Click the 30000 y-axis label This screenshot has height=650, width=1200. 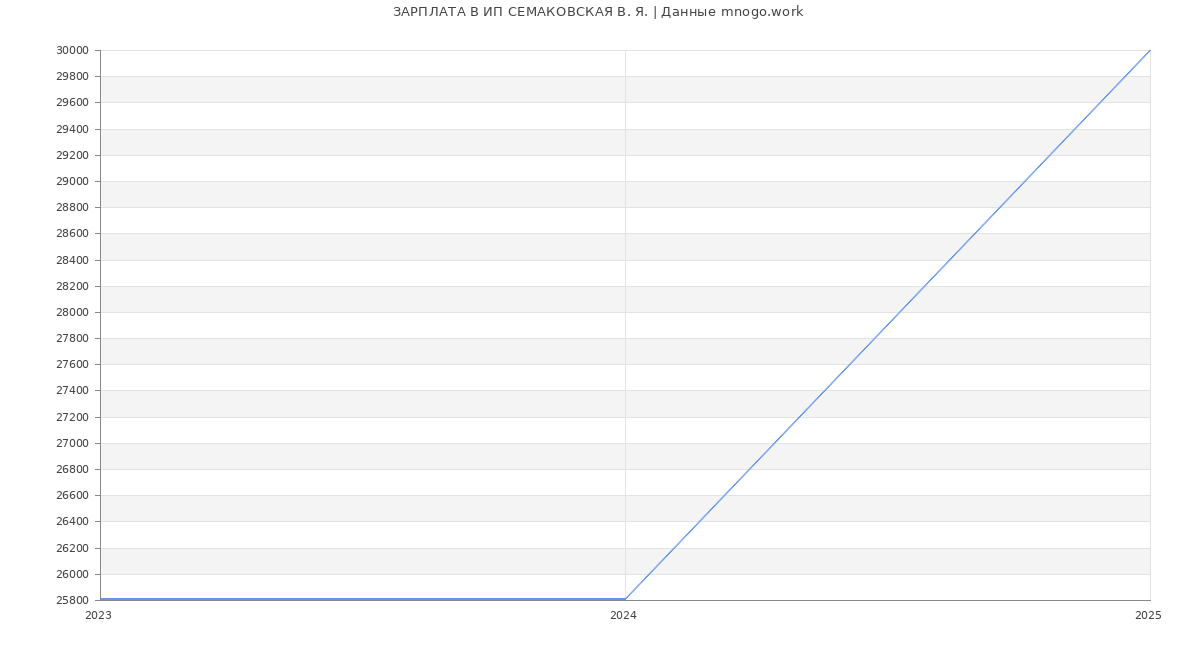coord(72,51)
